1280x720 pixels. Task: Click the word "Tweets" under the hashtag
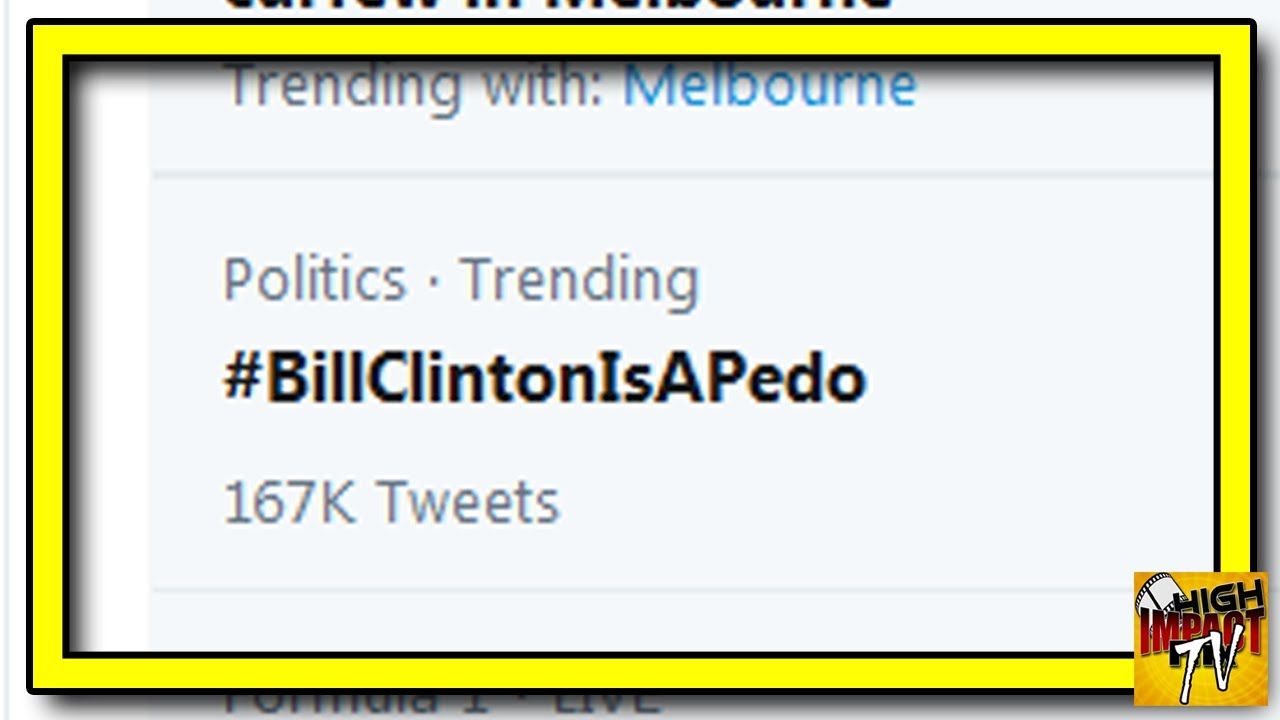point(469,501)
